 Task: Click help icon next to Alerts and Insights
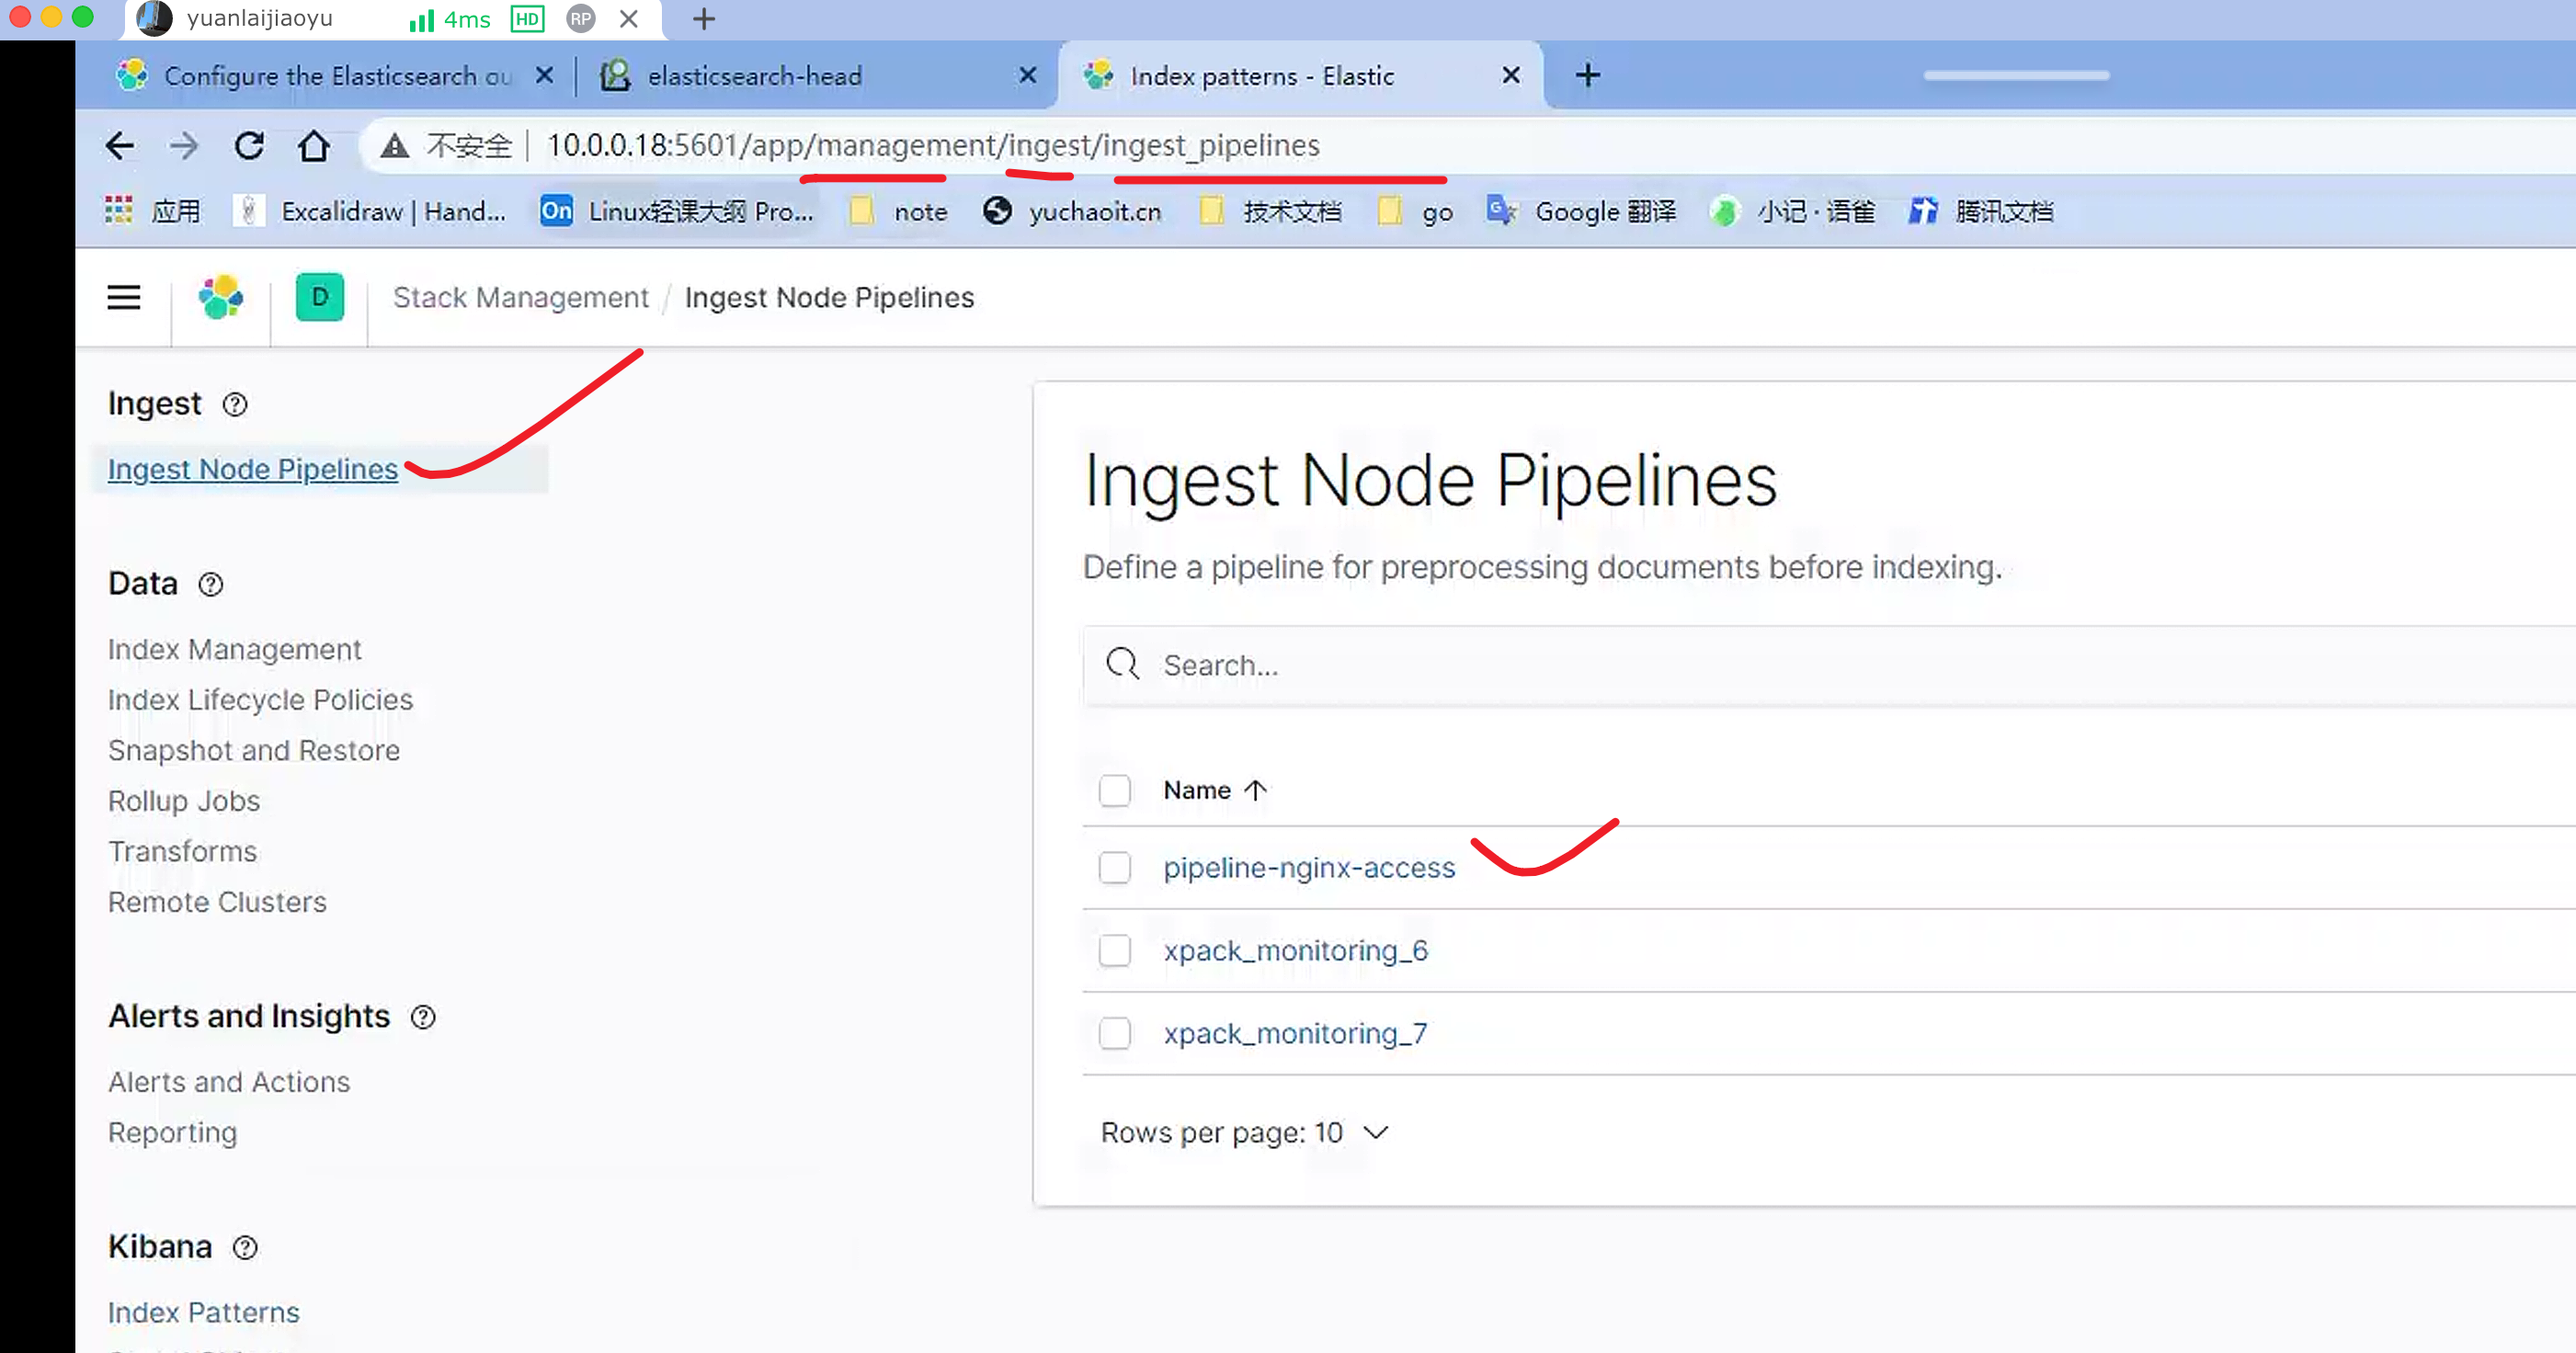pyautogui.click(x=423, y=1017)
